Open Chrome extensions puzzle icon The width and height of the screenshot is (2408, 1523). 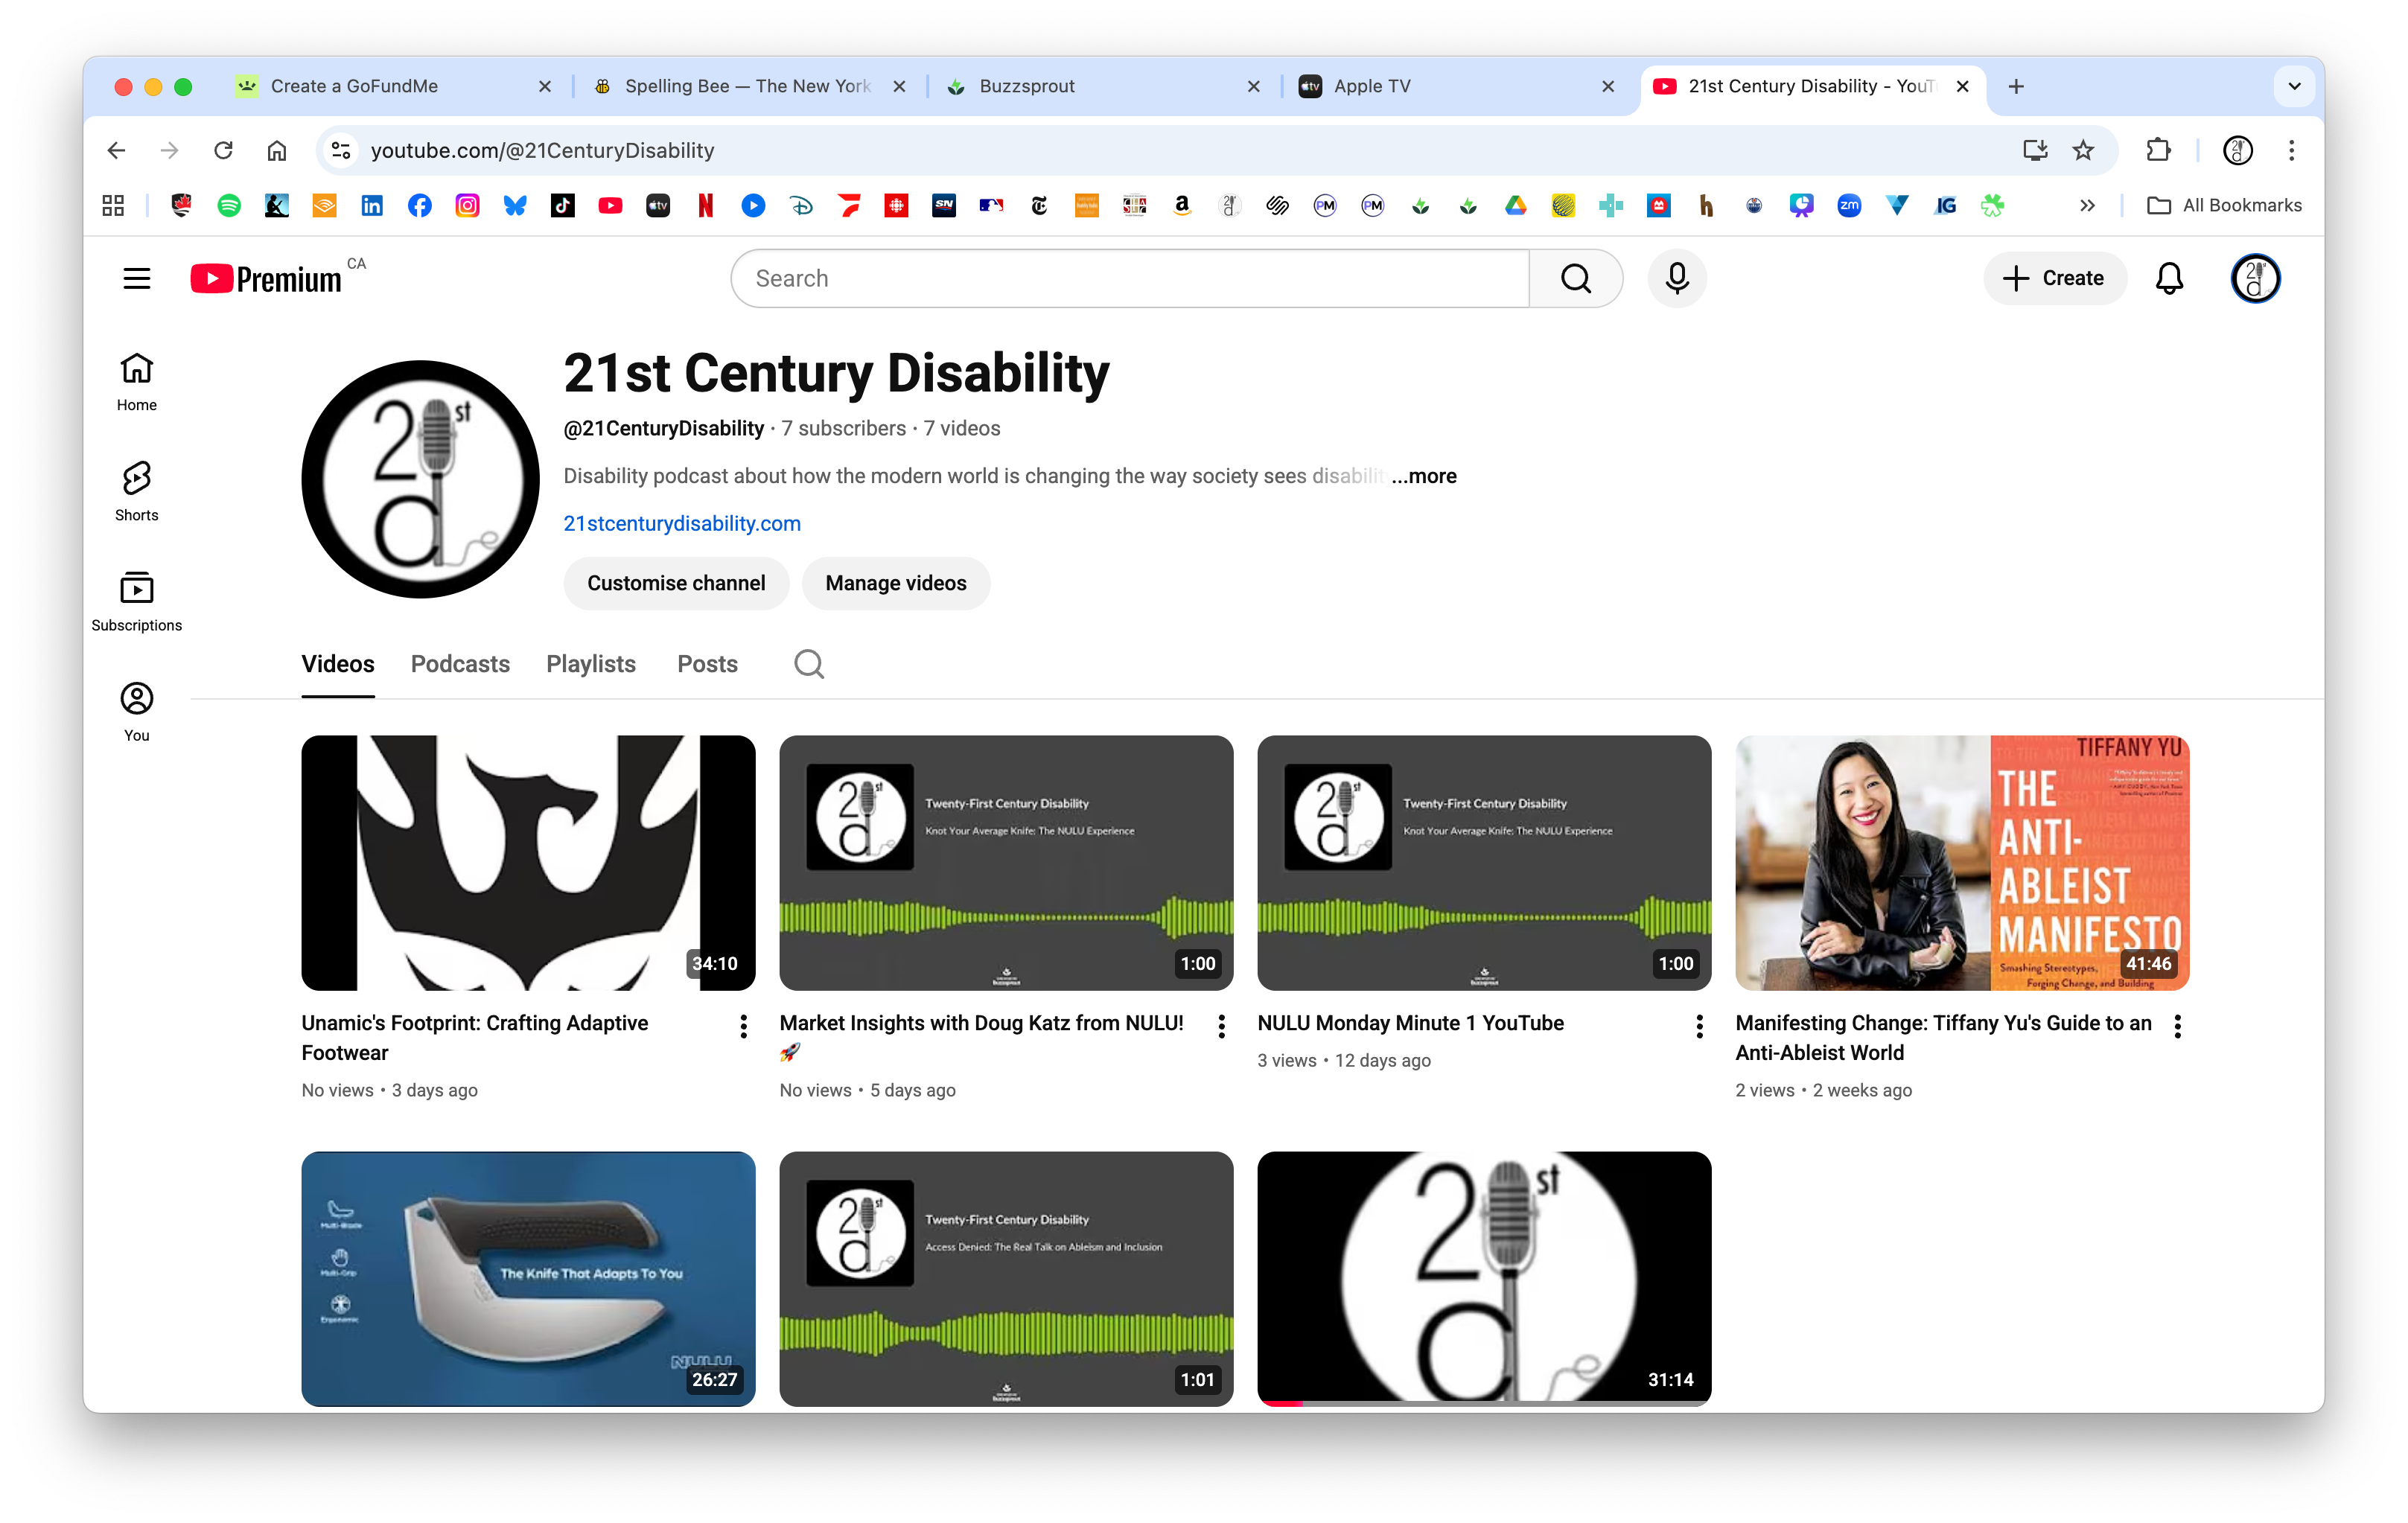(2158, 150)
